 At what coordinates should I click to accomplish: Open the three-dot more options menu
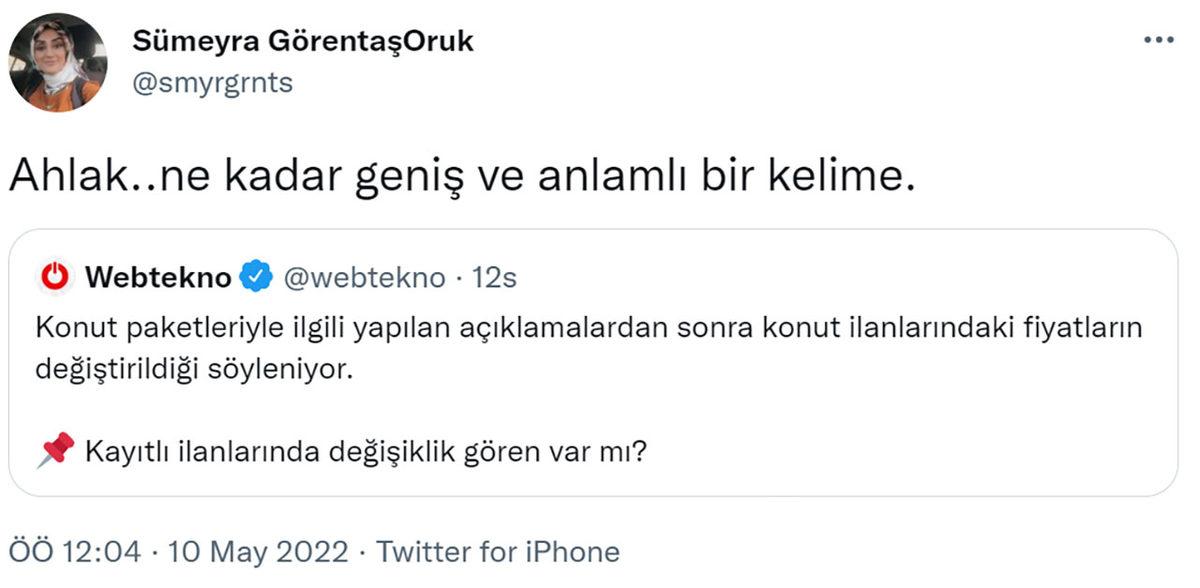1157,38
